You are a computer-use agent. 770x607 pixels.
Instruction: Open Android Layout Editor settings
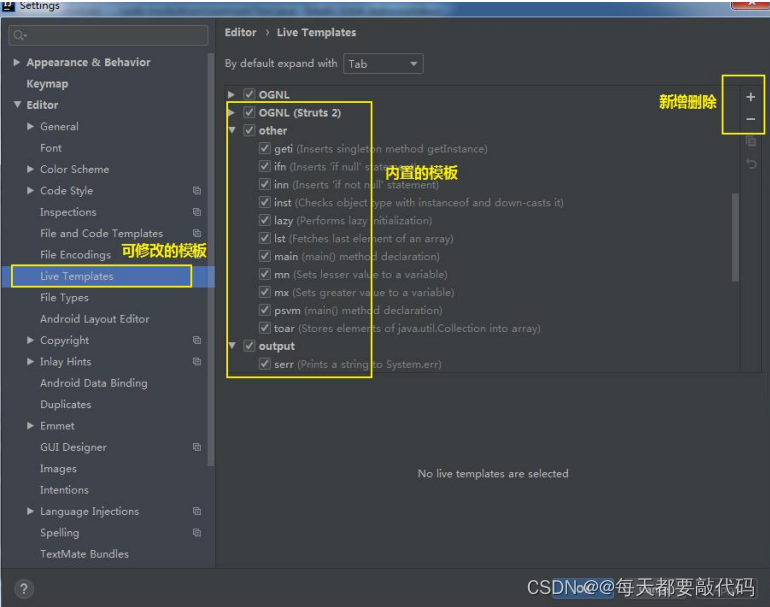pyautogui.click(x=95, y=319)
